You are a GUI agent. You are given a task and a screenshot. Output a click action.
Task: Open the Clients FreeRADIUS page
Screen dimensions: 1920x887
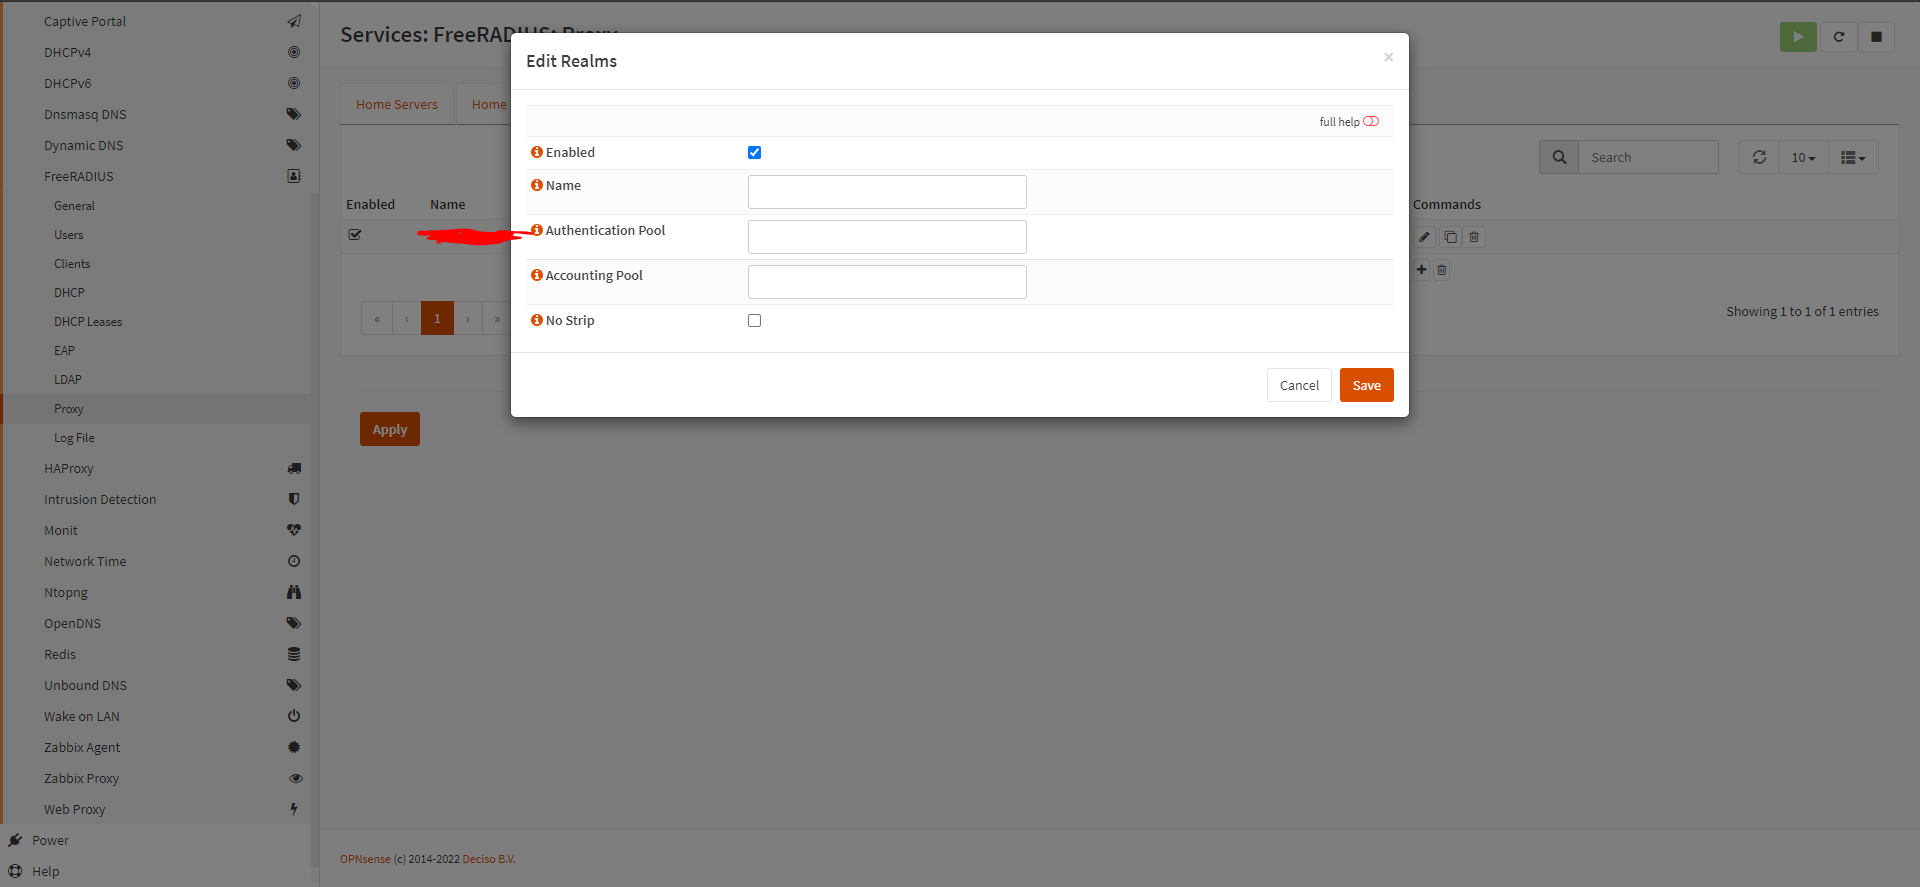(x=72, y=263)
